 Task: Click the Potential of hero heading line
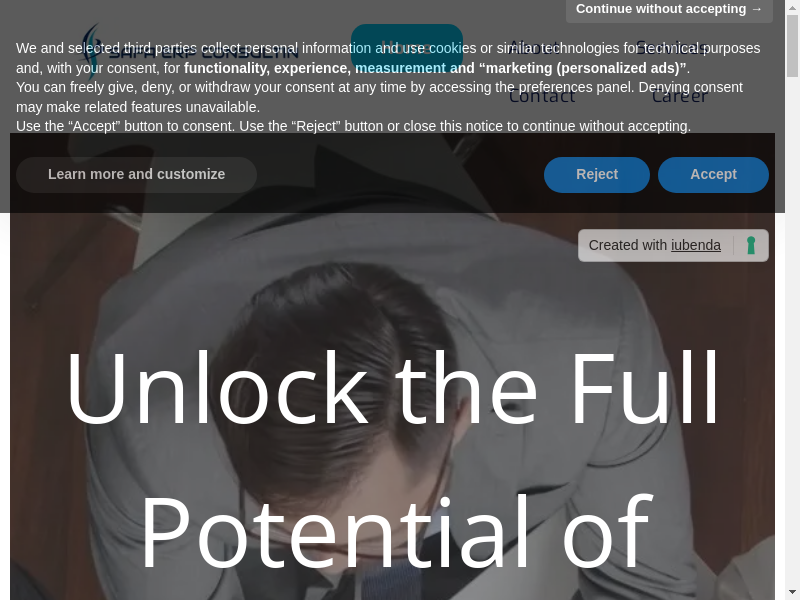[396, 533]
